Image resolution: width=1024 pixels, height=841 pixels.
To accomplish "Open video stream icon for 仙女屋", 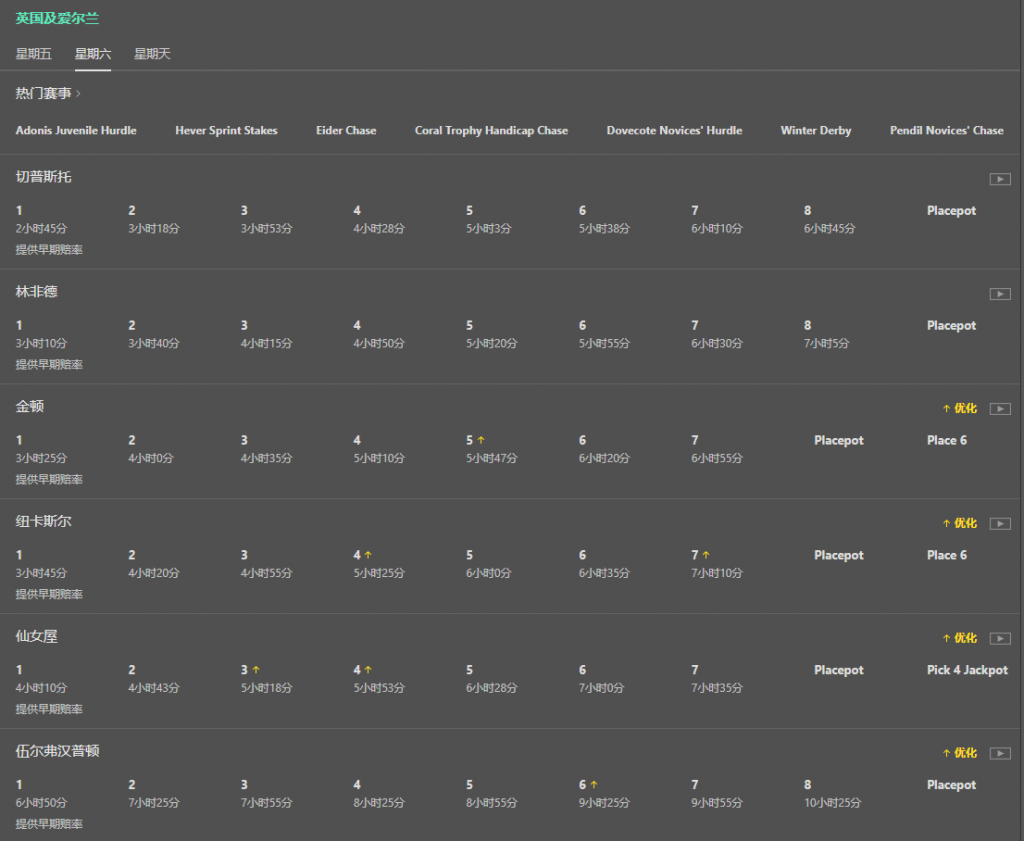I will click(x=999, y=639).
